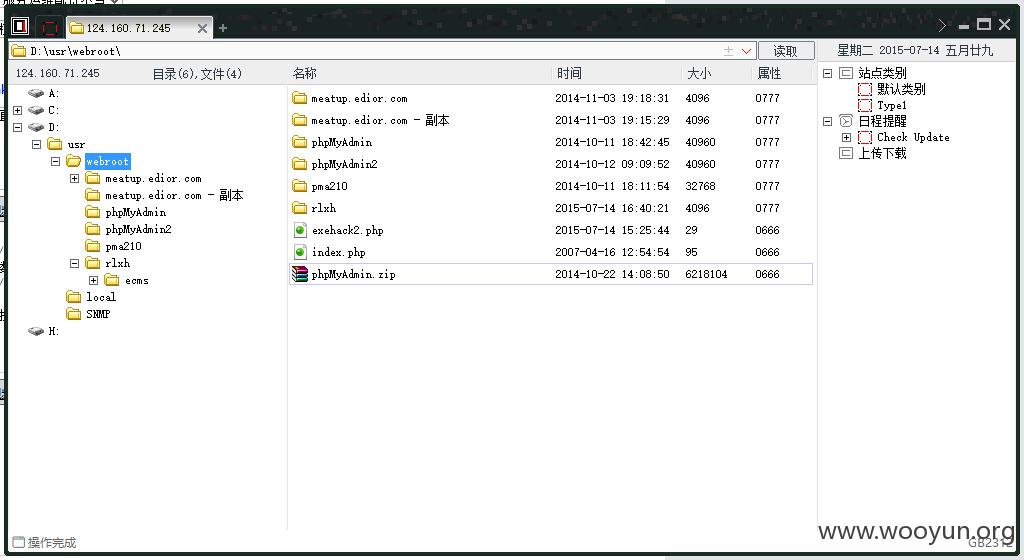Click the index.php file icon
This screenshot has width=1024, height=560.
[x=300, y=252]
